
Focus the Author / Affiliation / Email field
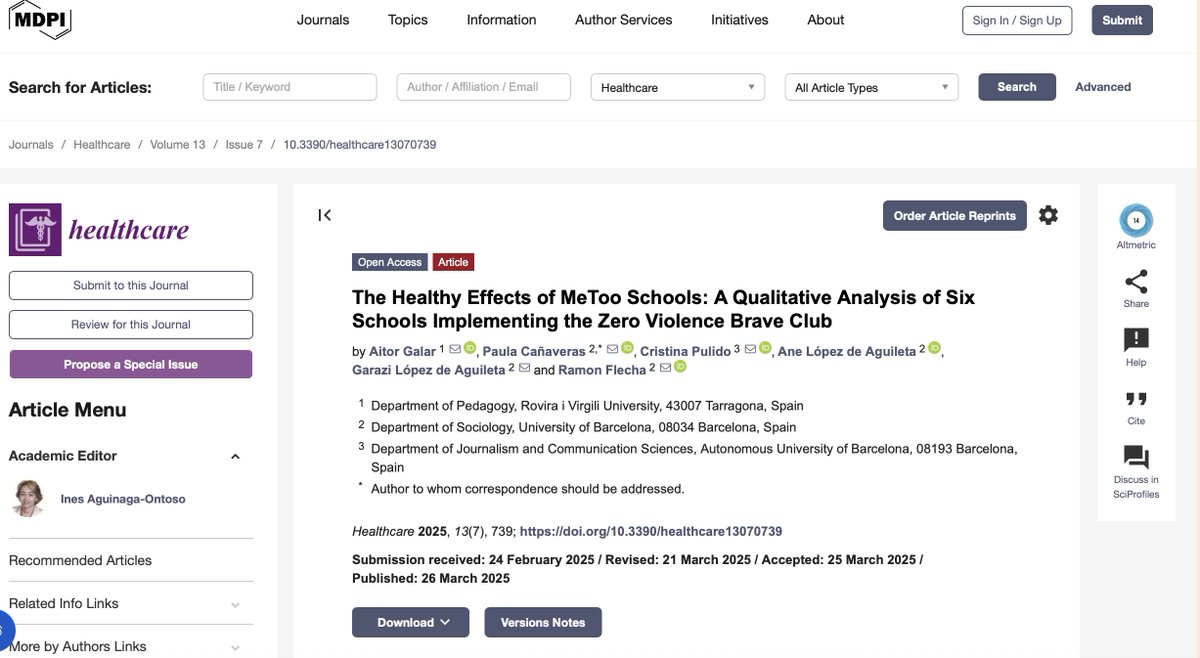pos(484,87)
